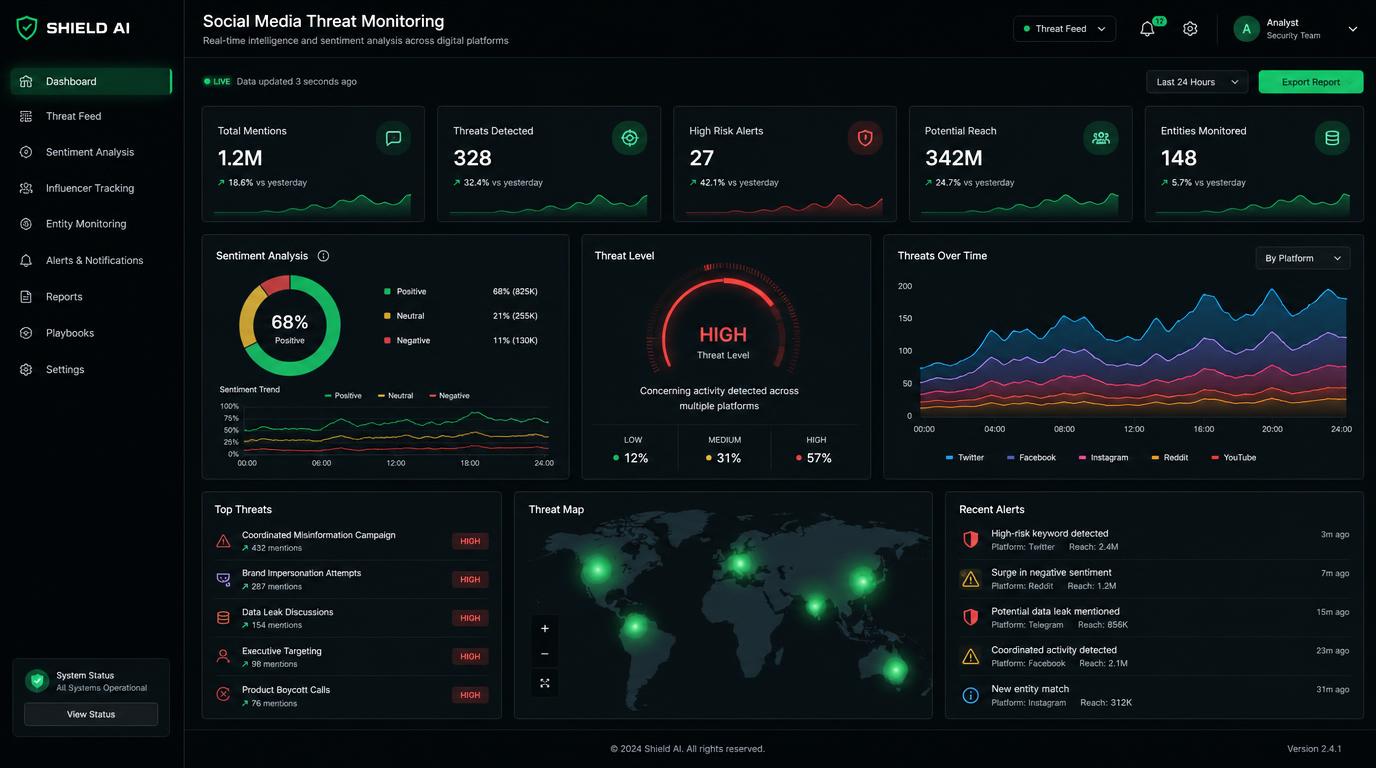Image resolution: width=1376 pixels, height=768 pixels.
Task: Toggle the Reddit series in chart legend
Action: [x=1169, y=457]
